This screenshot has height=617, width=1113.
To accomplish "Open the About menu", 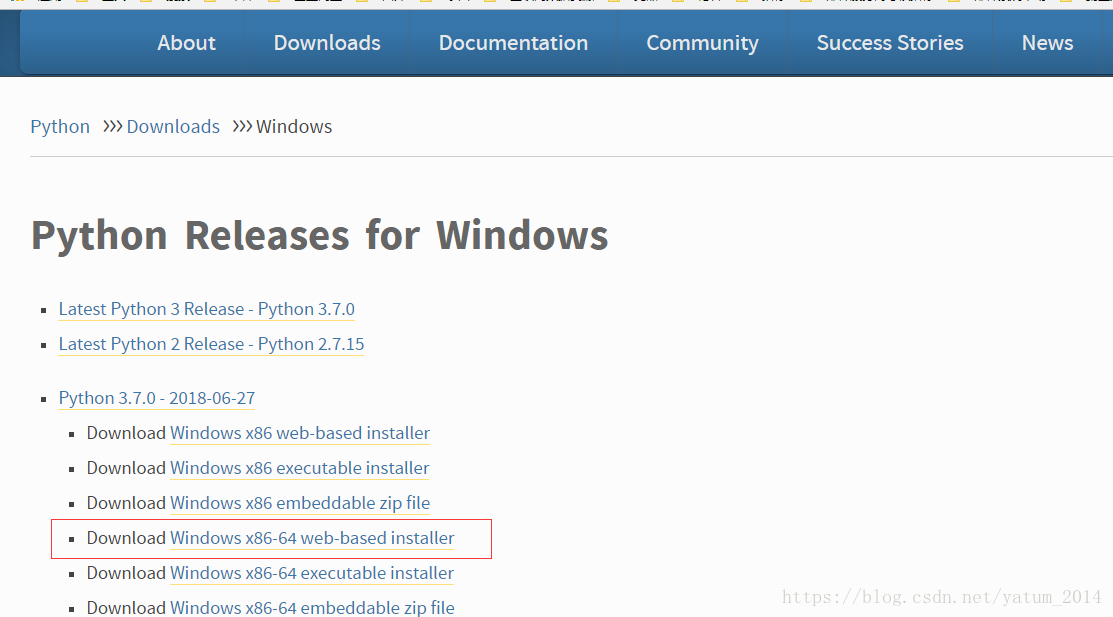I will tap(186, 42).
